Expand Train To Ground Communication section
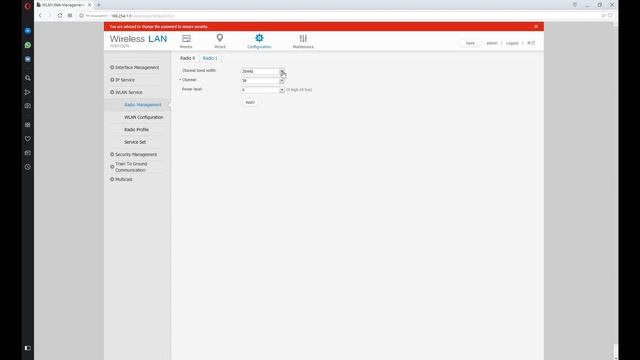The image size is (640, 360). (x=129, y=167)
